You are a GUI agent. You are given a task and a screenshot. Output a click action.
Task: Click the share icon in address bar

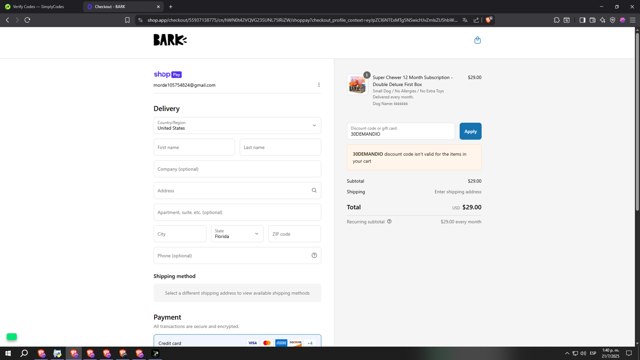click(x=476, y=20)
